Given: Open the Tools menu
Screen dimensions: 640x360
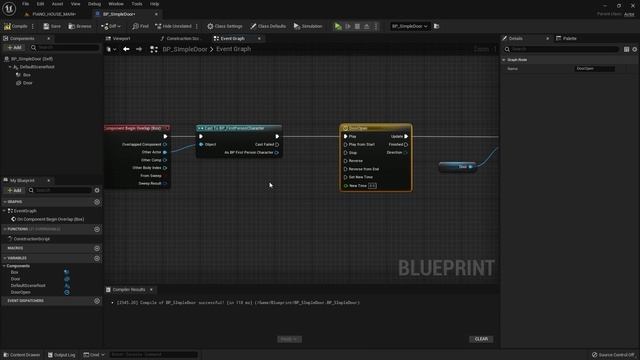Looking at the screenshot, I should point(137,4).
